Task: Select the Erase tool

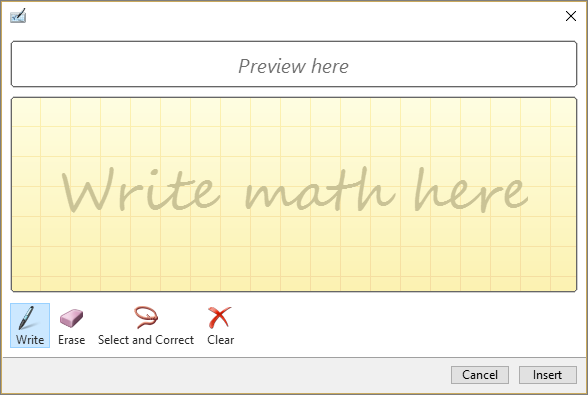Action: [71, 325]
